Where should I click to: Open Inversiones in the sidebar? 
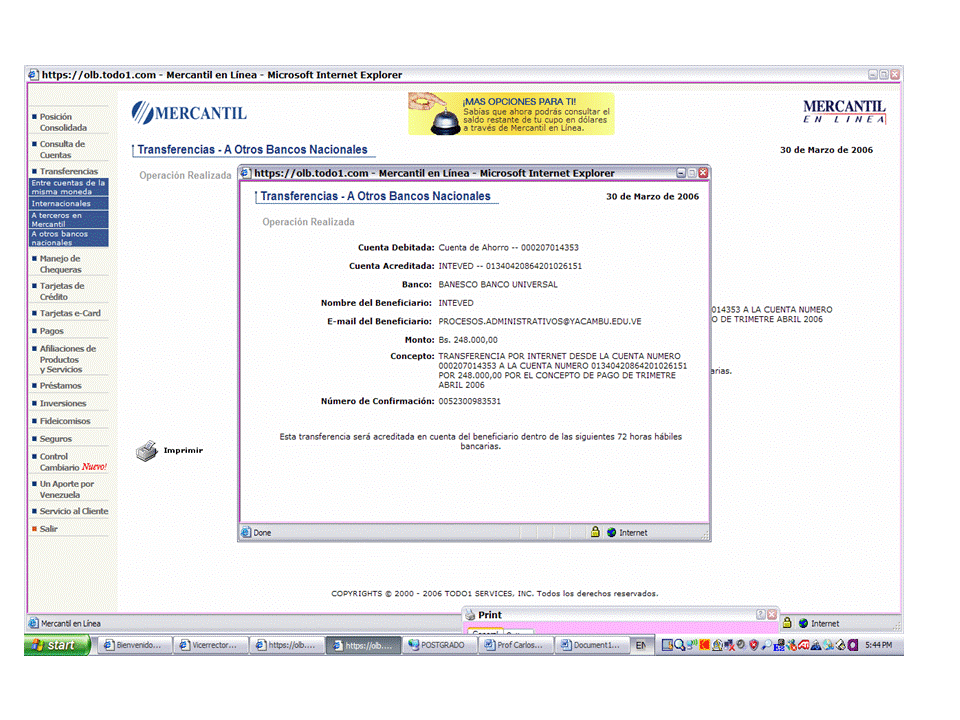point(63,403)
